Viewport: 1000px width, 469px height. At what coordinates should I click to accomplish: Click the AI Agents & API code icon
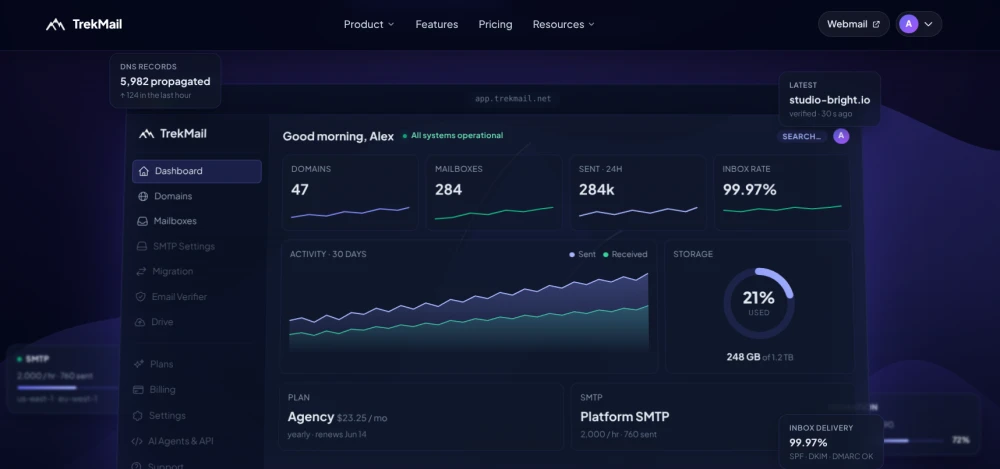tap(136, 442)
